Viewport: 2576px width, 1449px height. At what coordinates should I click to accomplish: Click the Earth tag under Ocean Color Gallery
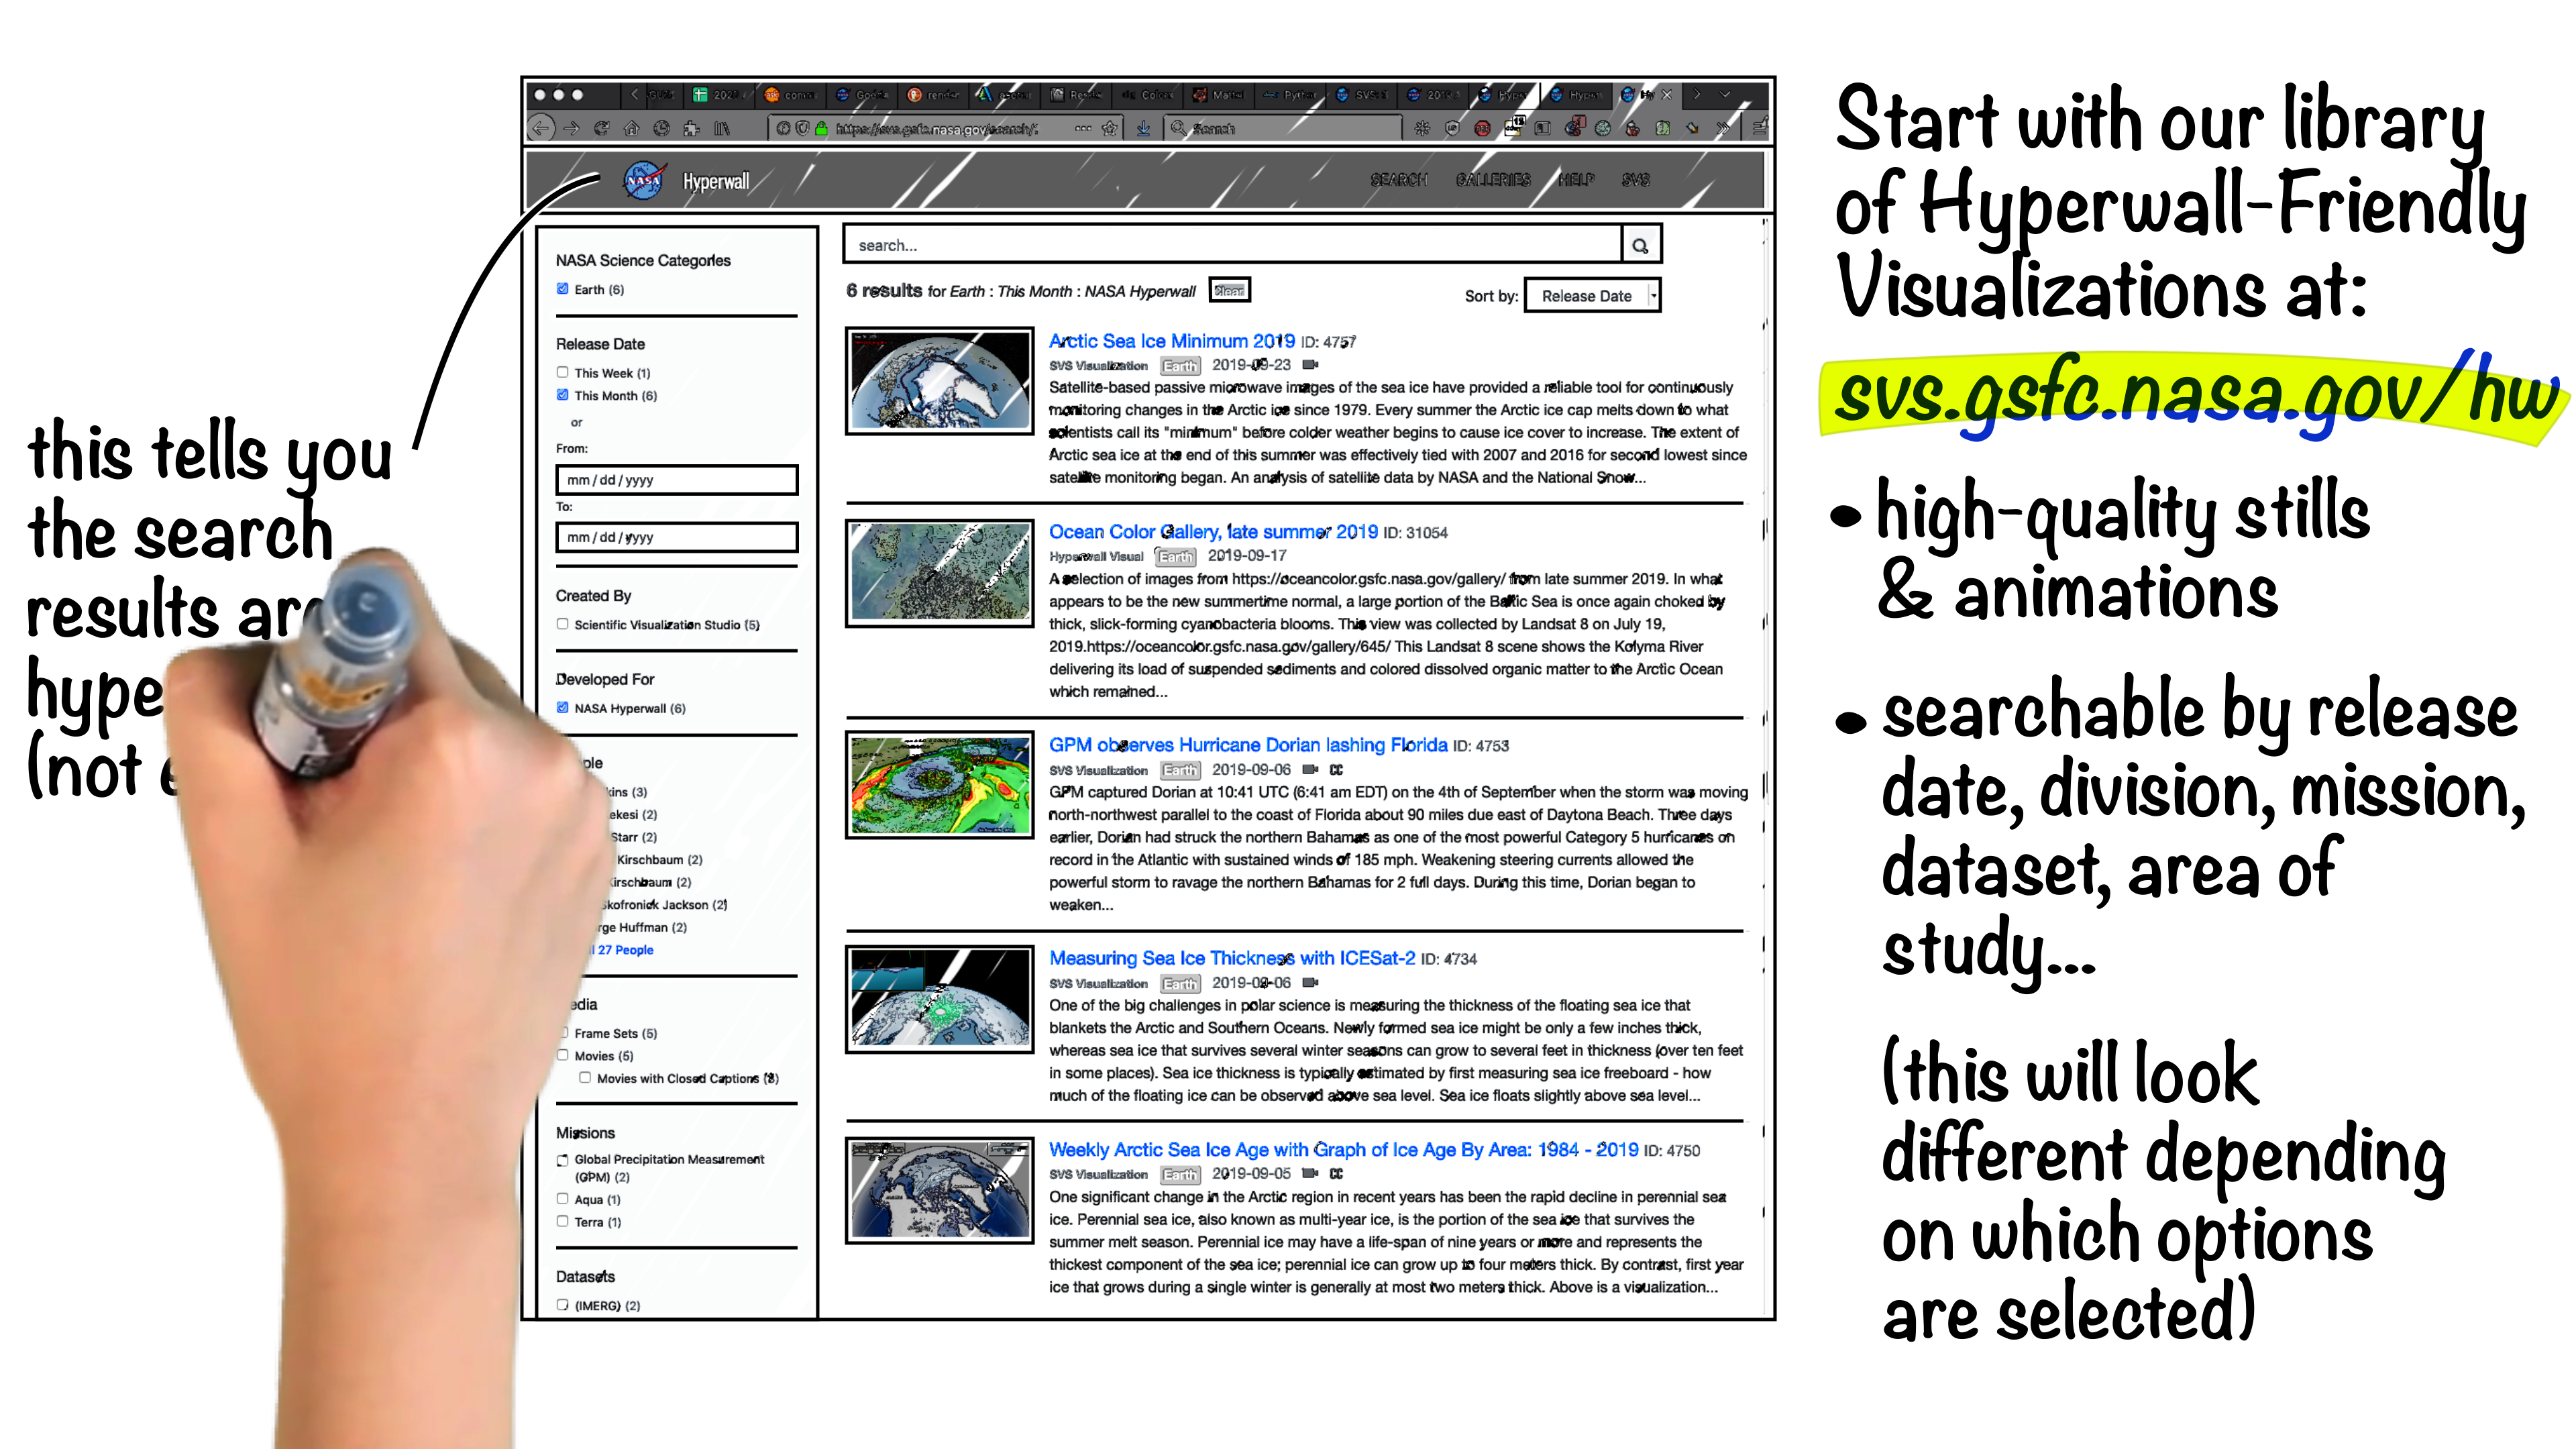point(1176,556)
